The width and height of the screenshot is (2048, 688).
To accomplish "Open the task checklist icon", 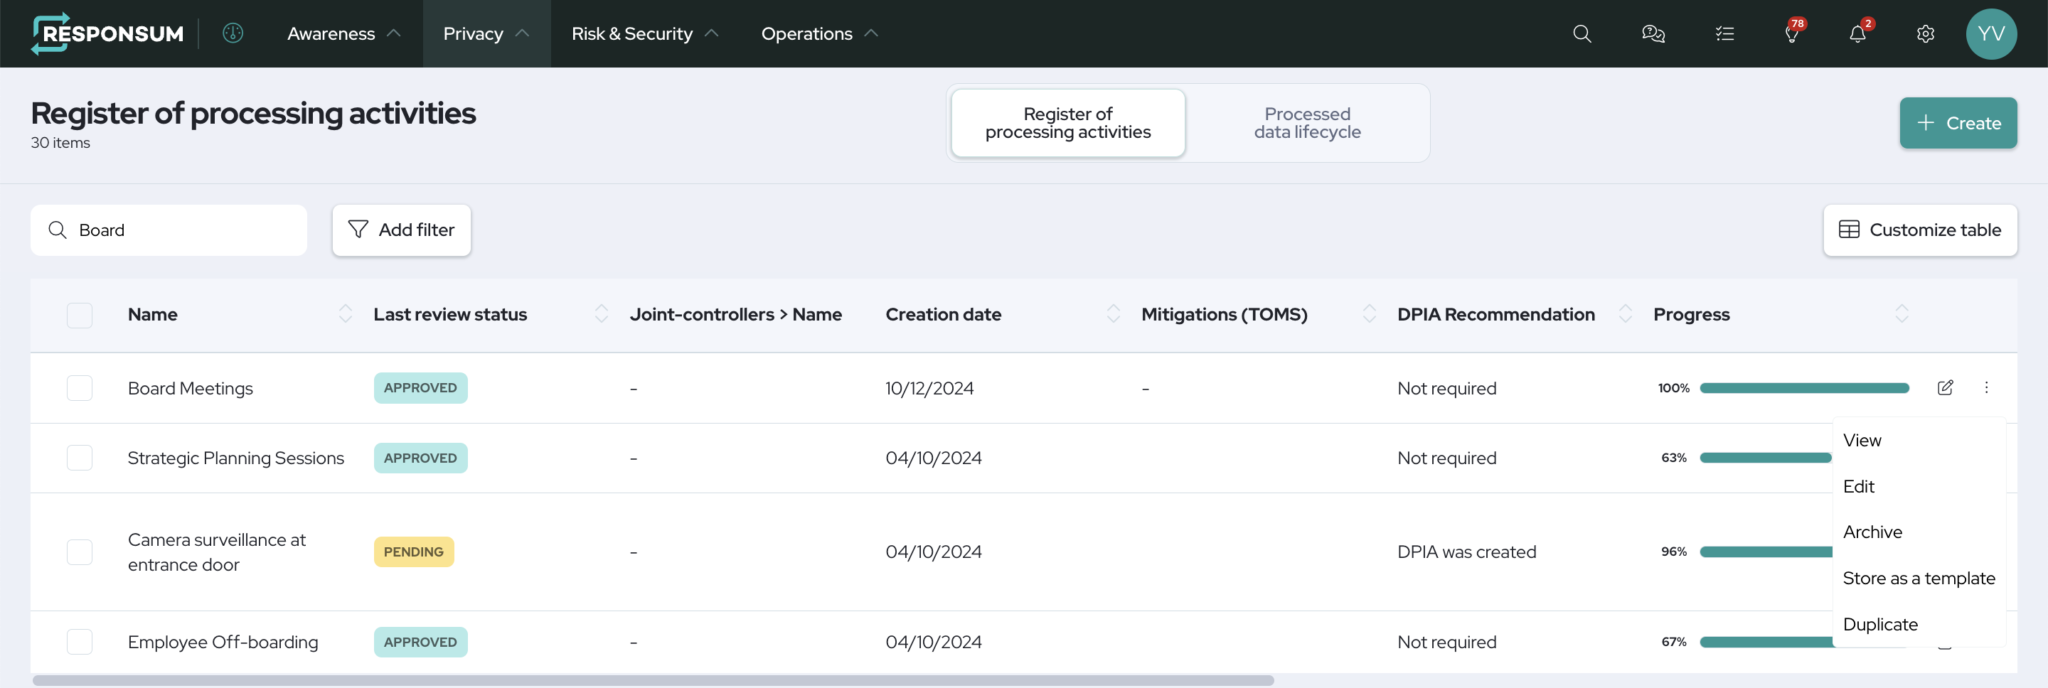I will 1725,34.
